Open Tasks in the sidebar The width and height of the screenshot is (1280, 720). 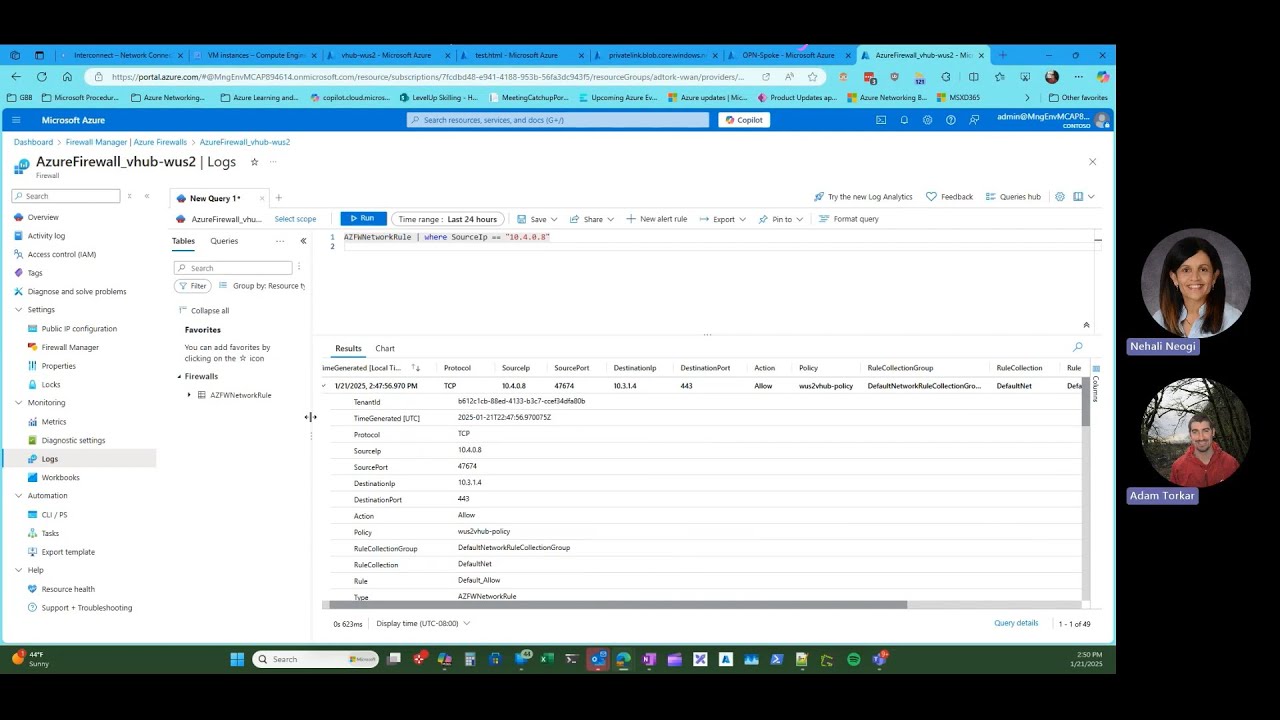(50, 534)
